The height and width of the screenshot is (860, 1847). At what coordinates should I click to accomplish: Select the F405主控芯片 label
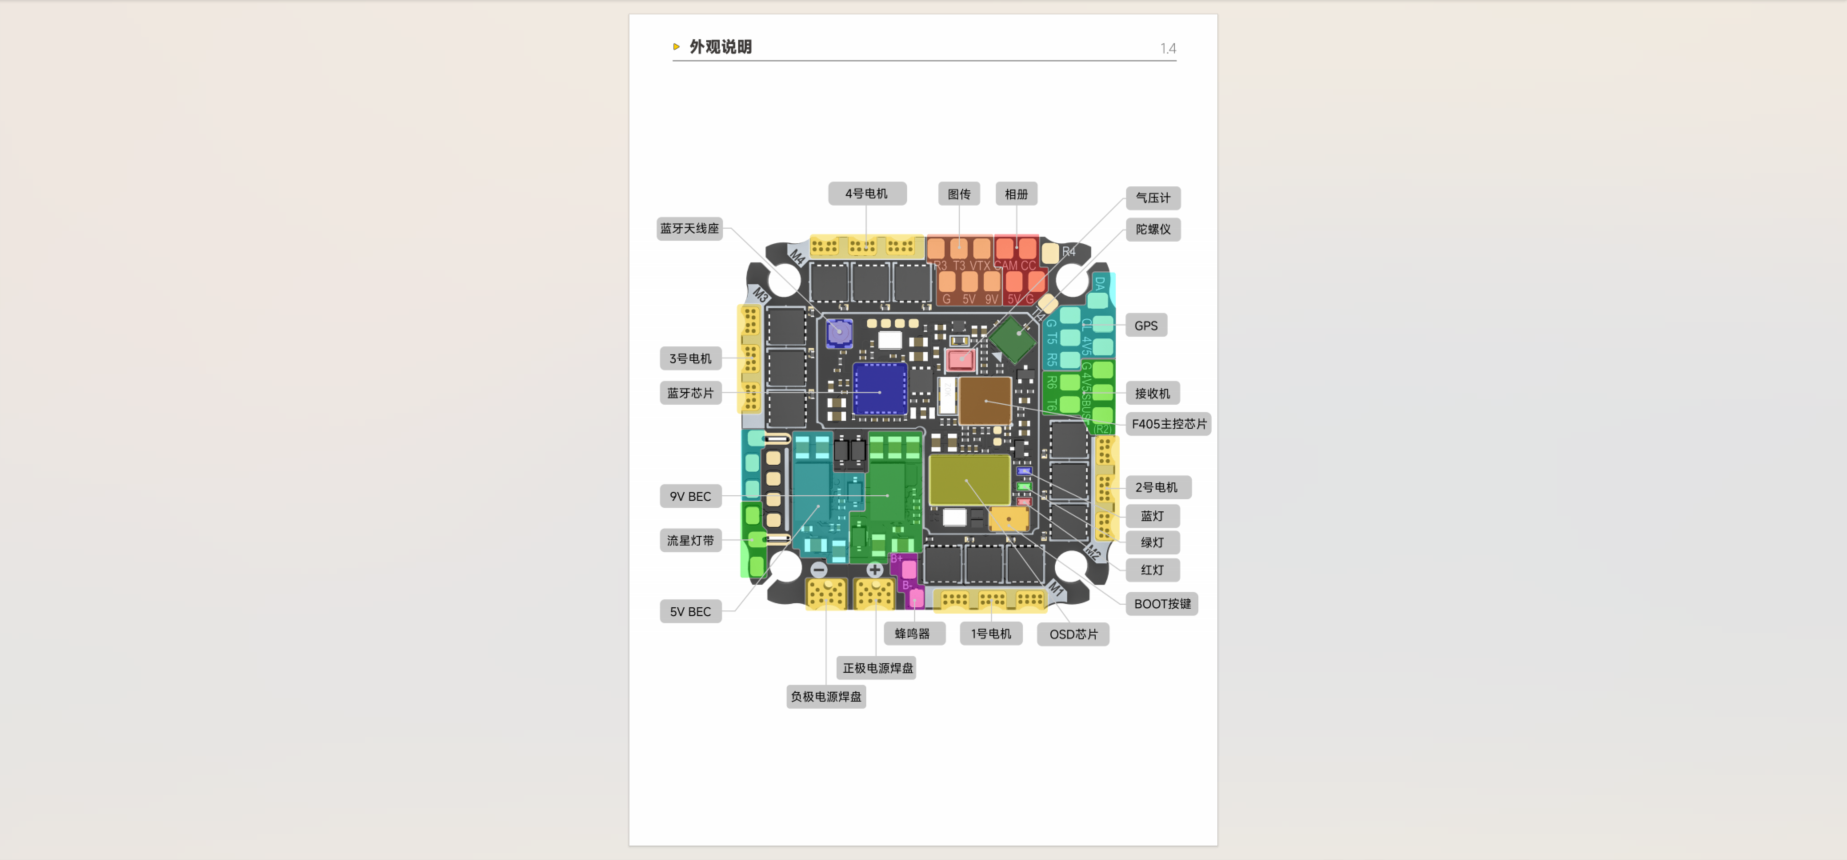click(x=1168, y=424)
